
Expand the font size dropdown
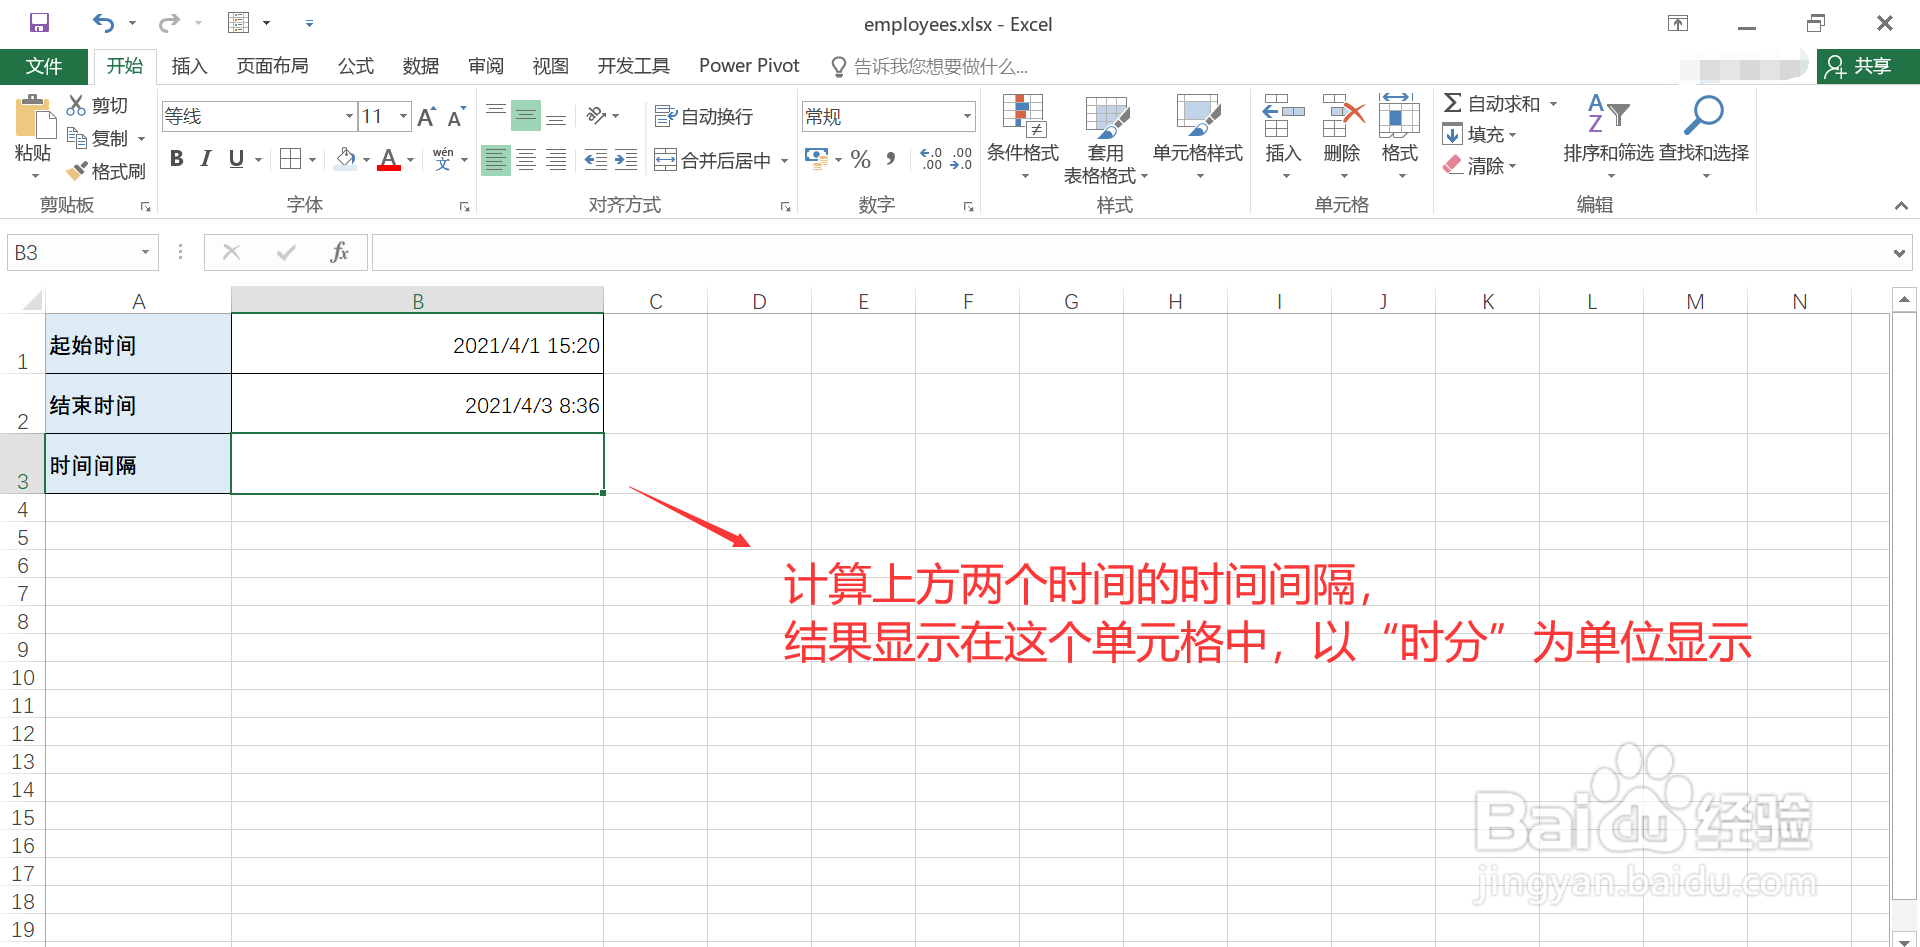(402, 116)
